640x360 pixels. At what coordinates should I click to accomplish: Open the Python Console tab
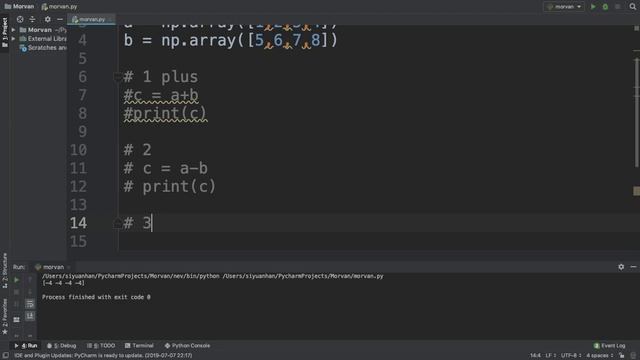pos(187,346)
